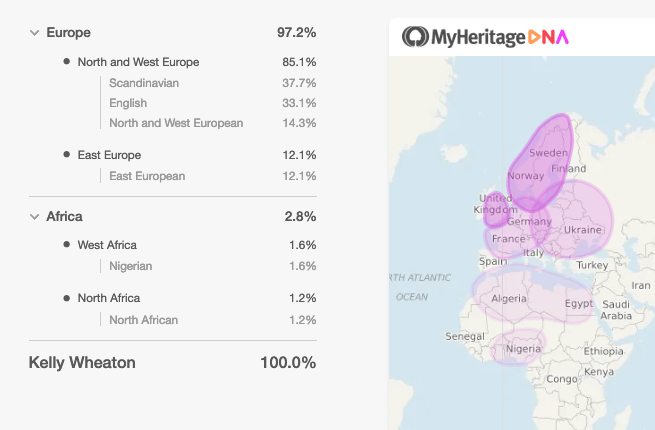Open the Nigerian ethnicity entry

pos(131,266)
